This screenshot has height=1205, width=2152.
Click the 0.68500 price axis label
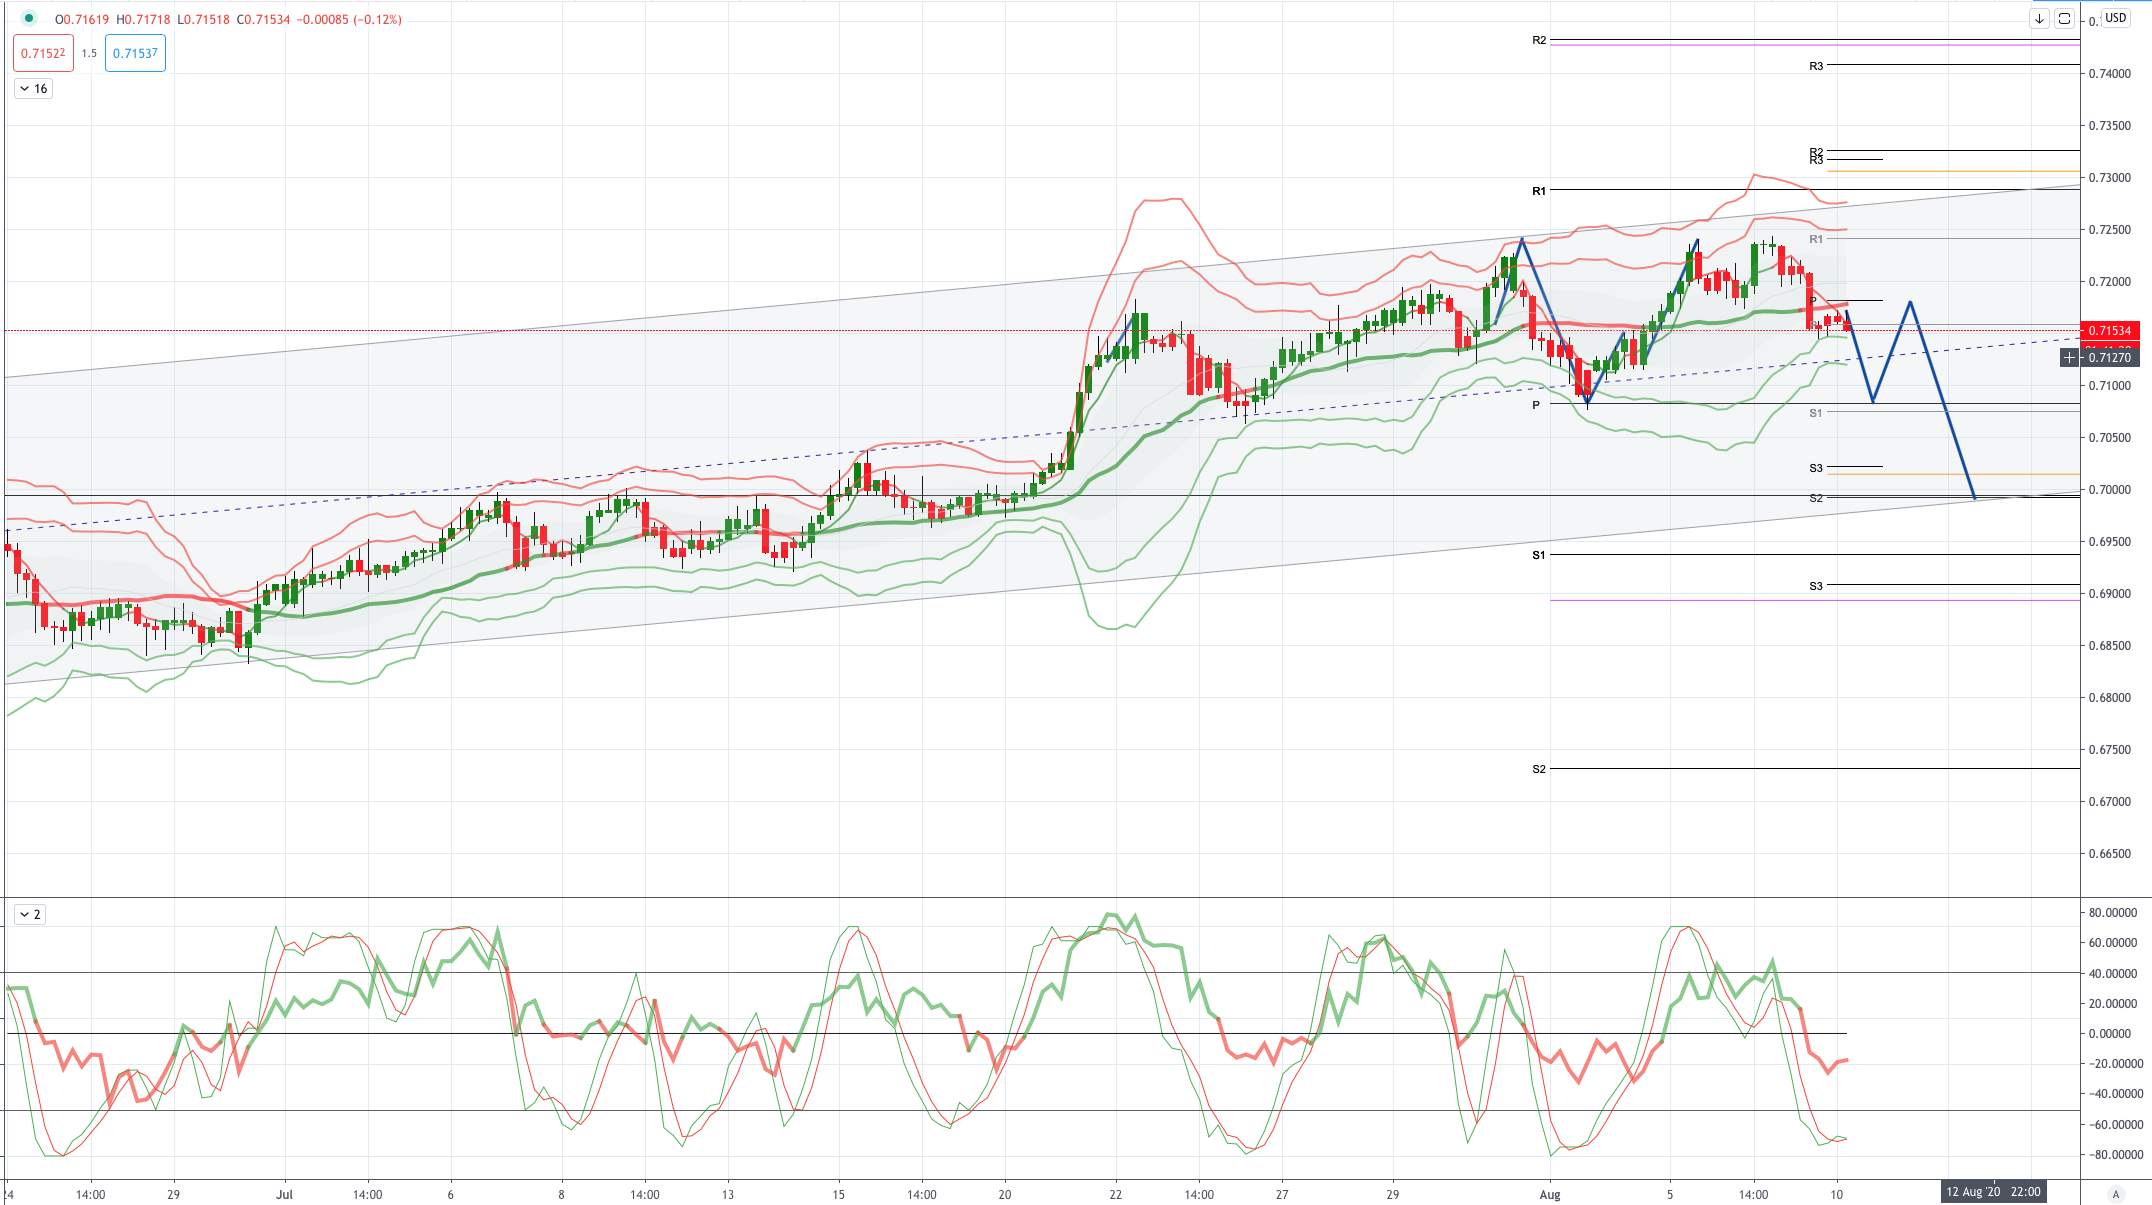(x=2109, y=646)
